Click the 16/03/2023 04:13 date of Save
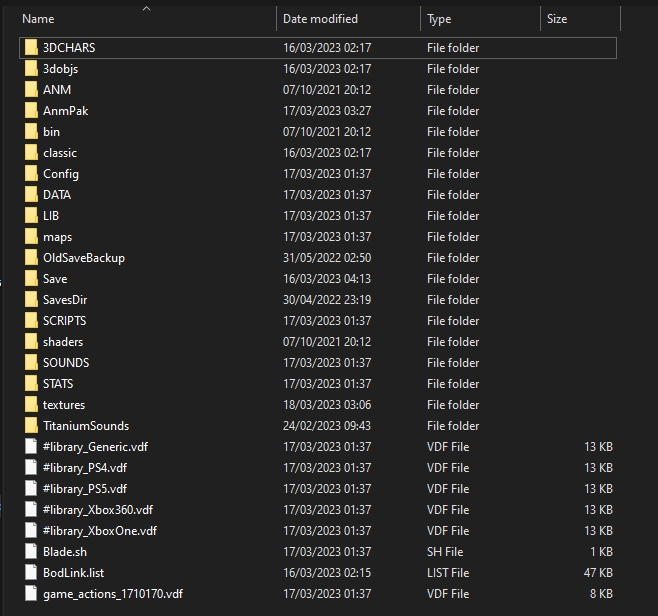The width and height of the screenshot is (658, 616). tap(327, 279)
